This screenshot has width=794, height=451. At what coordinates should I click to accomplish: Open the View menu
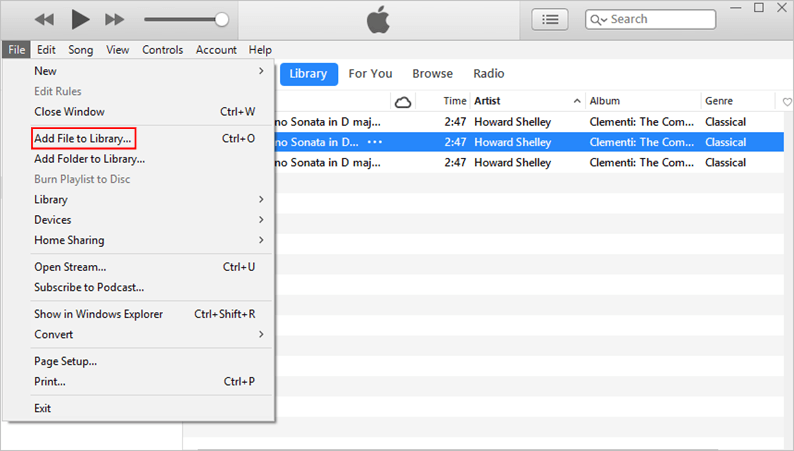tap(117, 50)
